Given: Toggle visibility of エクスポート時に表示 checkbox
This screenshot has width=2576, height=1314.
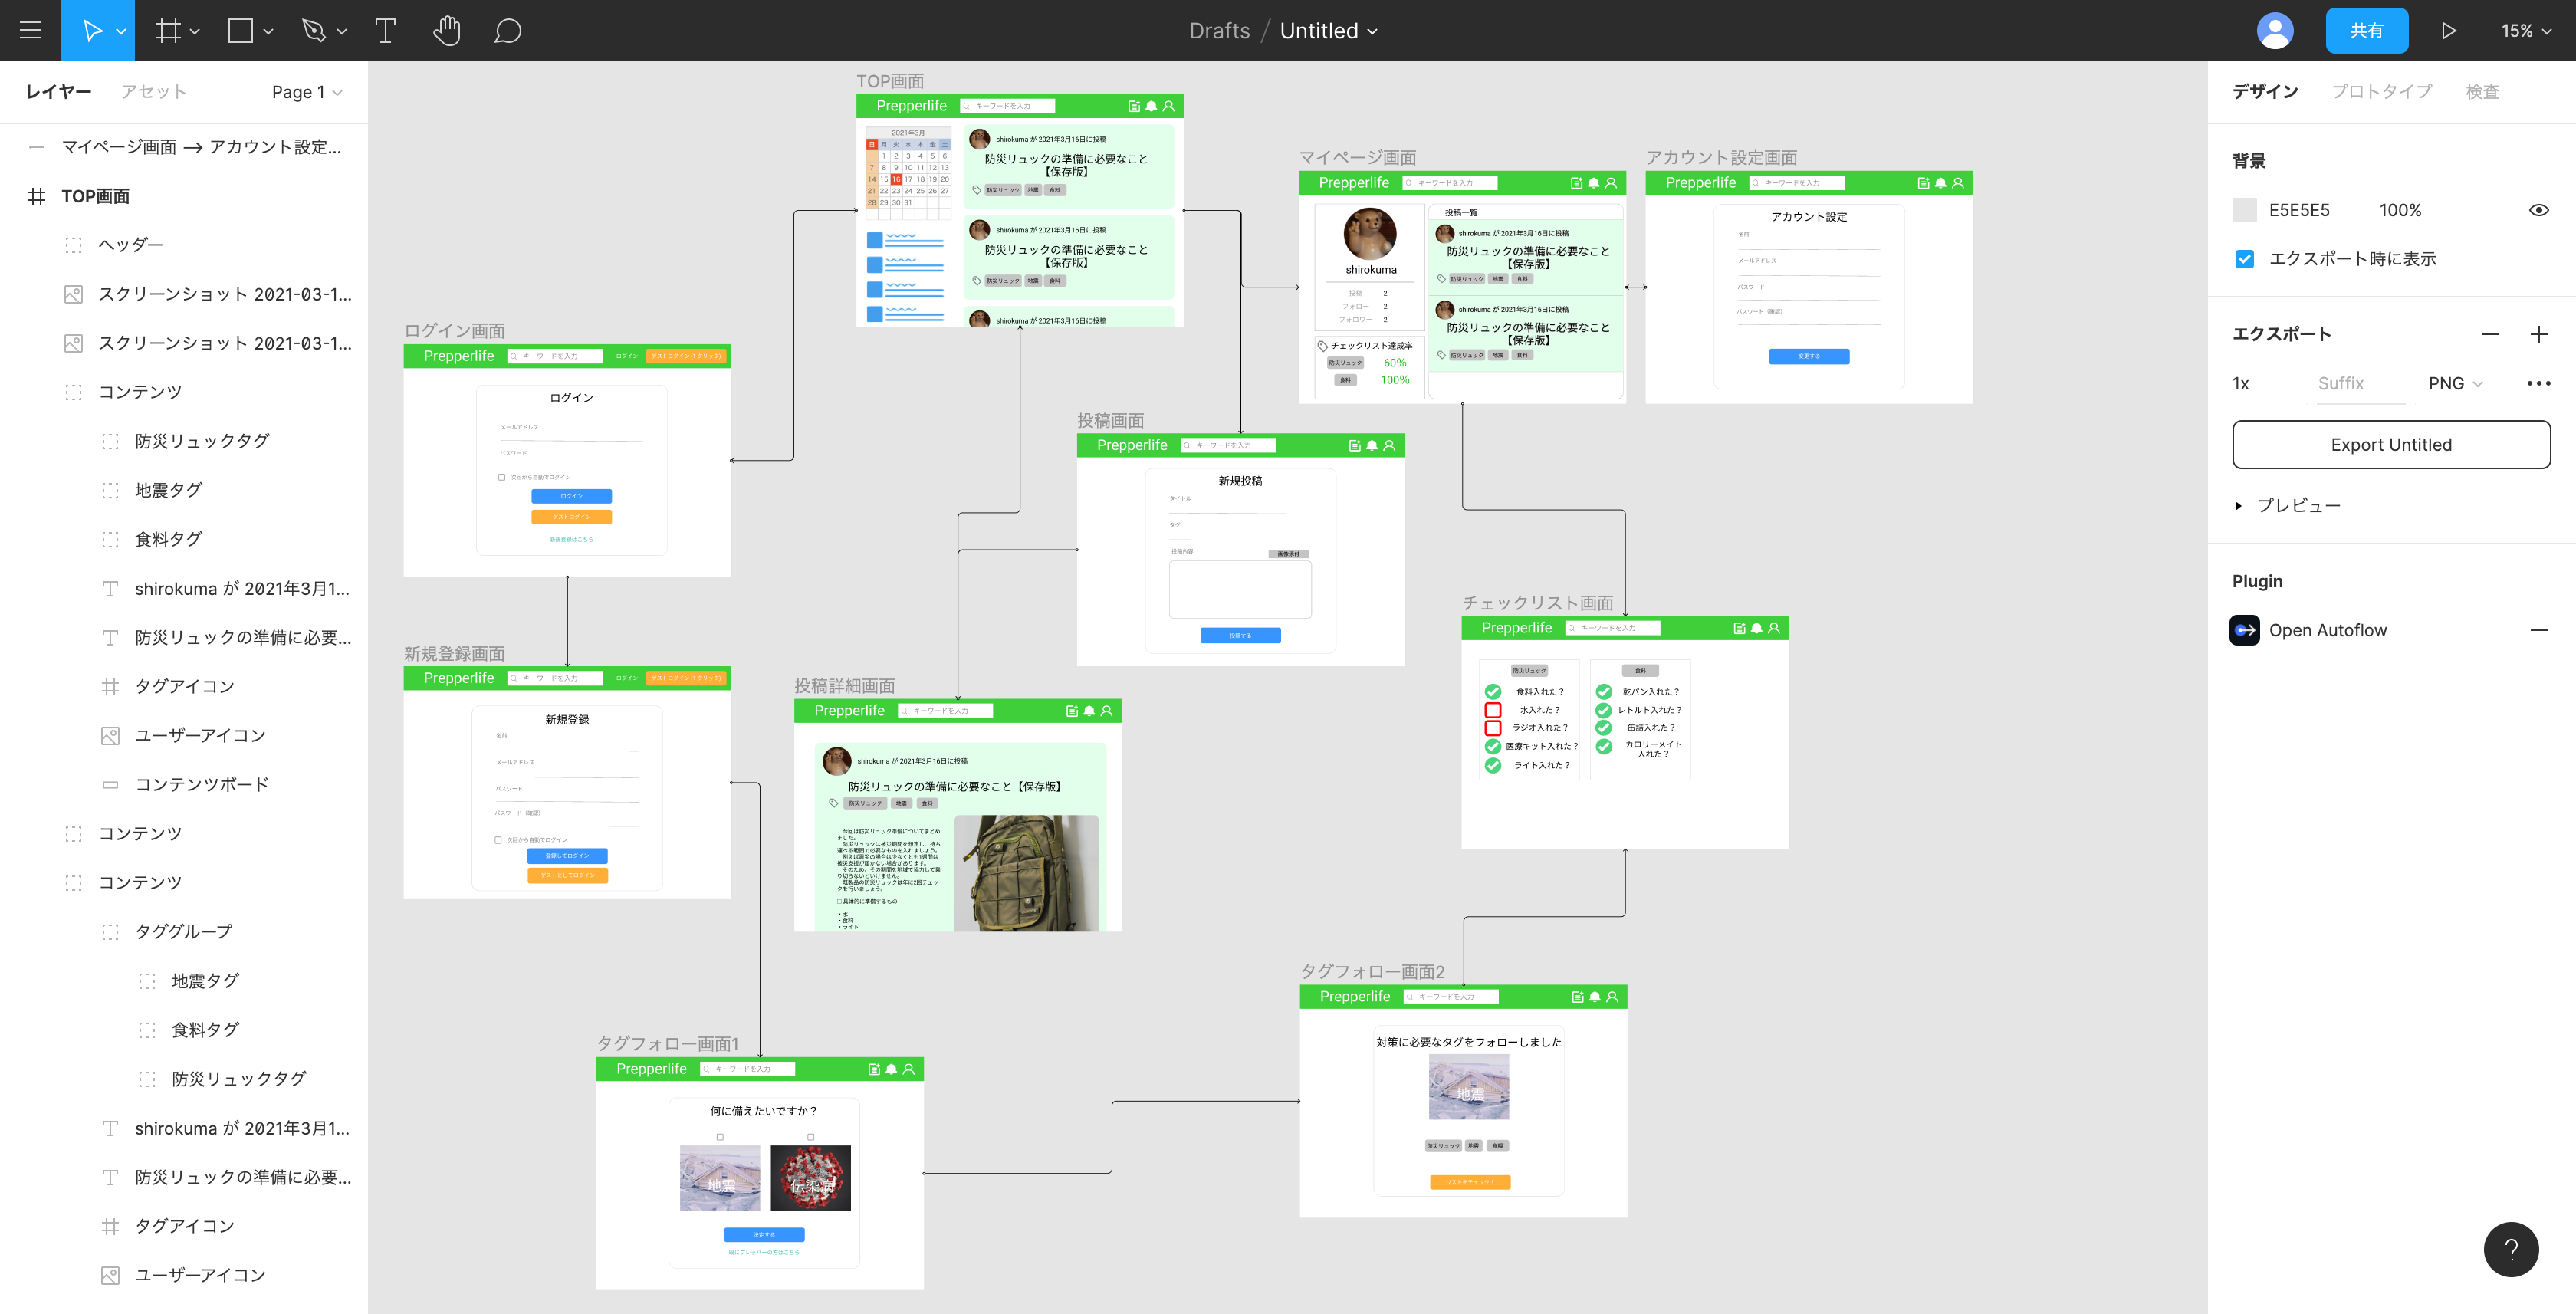Looking at the screenshot, I should click(2244, 258).
